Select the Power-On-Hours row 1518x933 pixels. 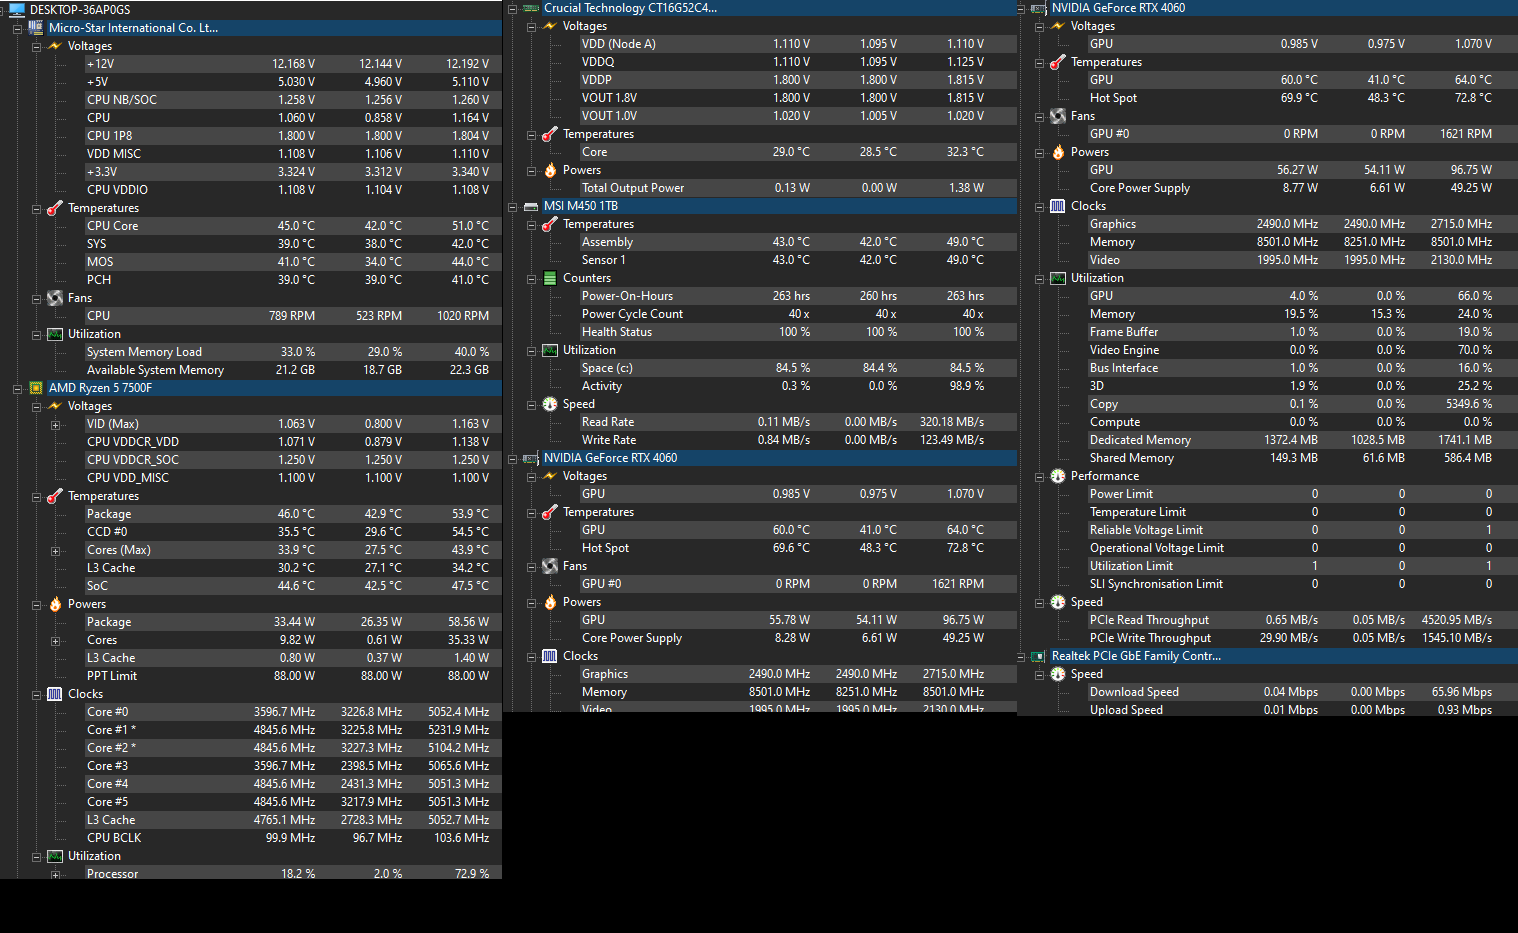pos(627,296)
